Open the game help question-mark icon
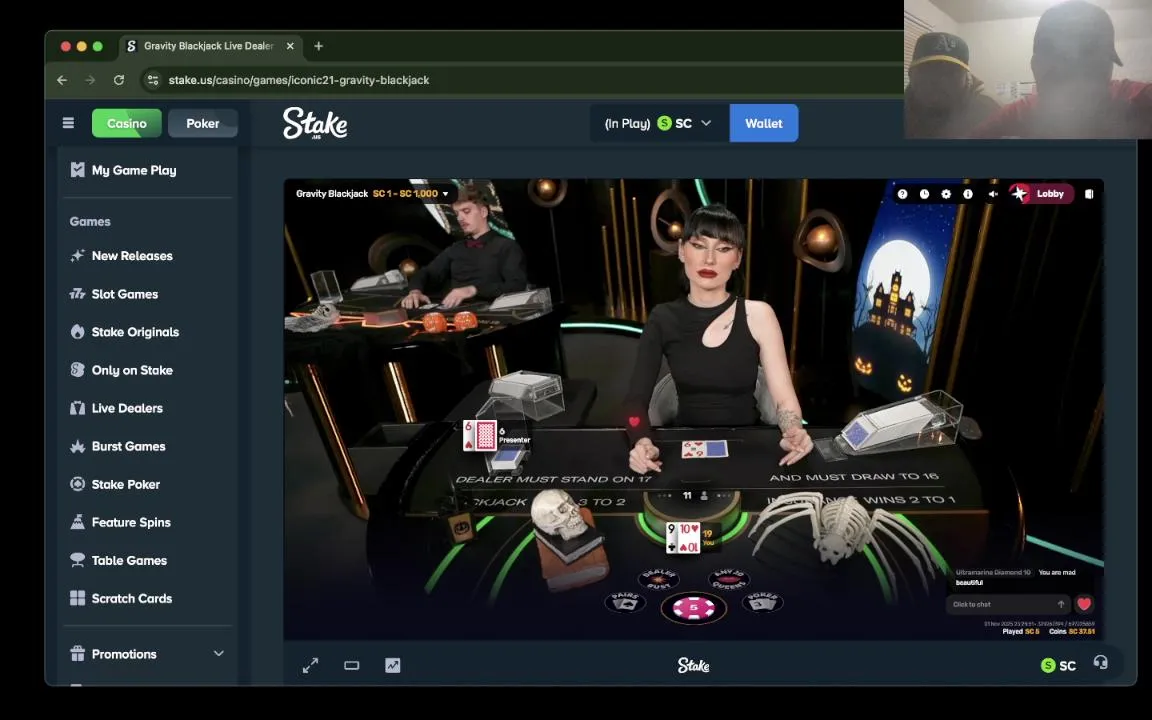Viewport: 1152px width, 720px height. pos(902,194)
